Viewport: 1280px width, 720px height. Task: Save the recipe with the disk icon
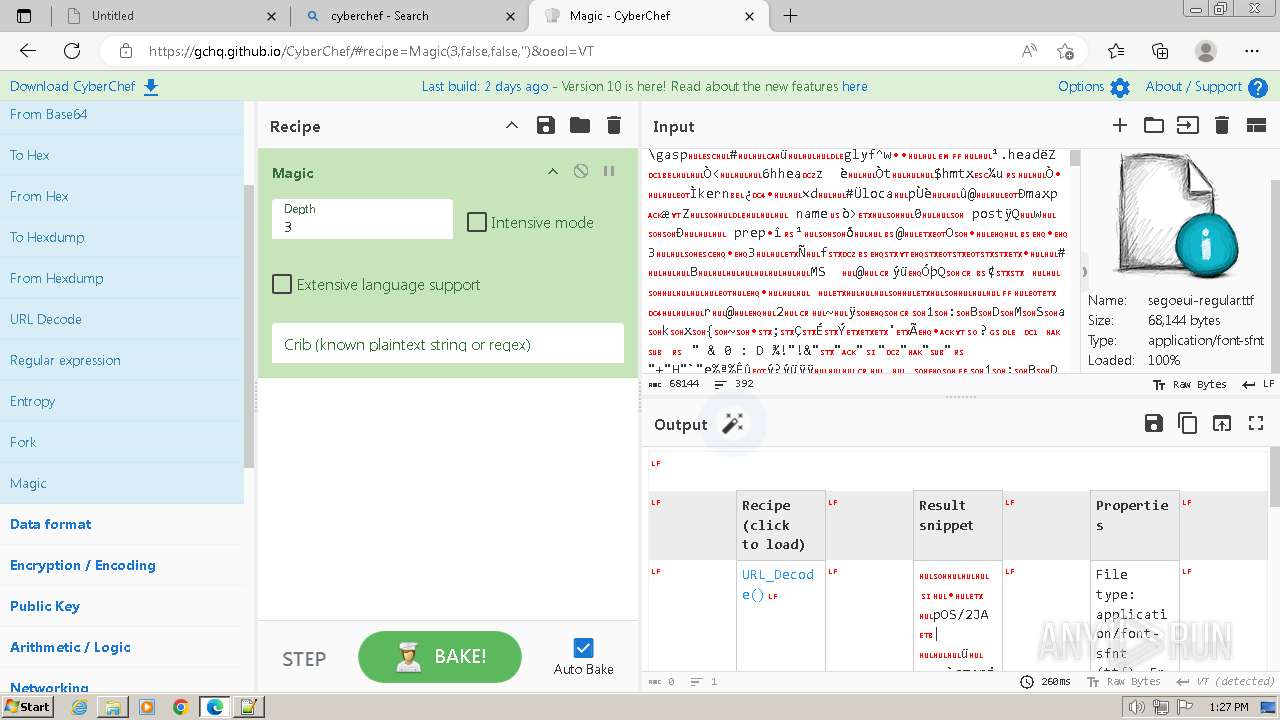pos(545,125)
